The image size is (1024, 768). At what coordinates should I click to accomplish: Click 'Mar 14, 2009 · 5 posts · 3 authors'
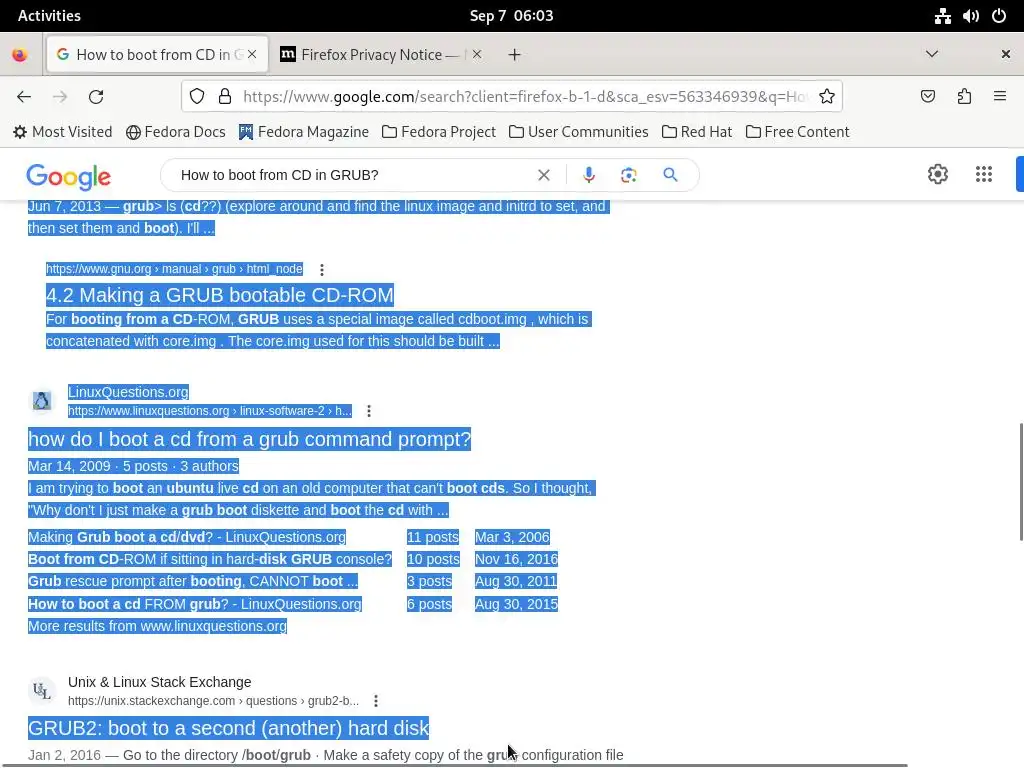pos(133,466)
